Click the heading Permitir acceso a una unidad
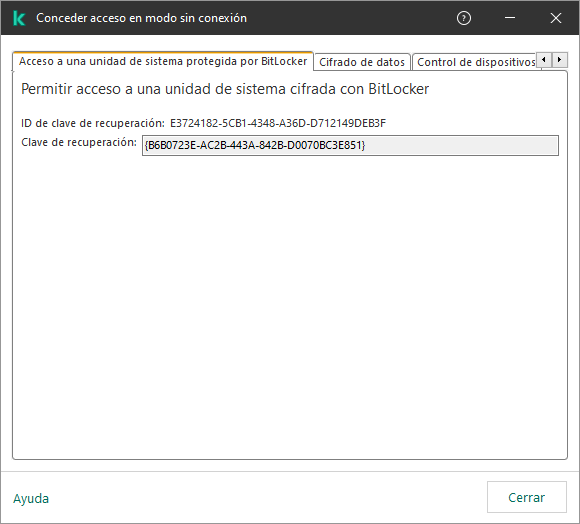 (225, 89)
